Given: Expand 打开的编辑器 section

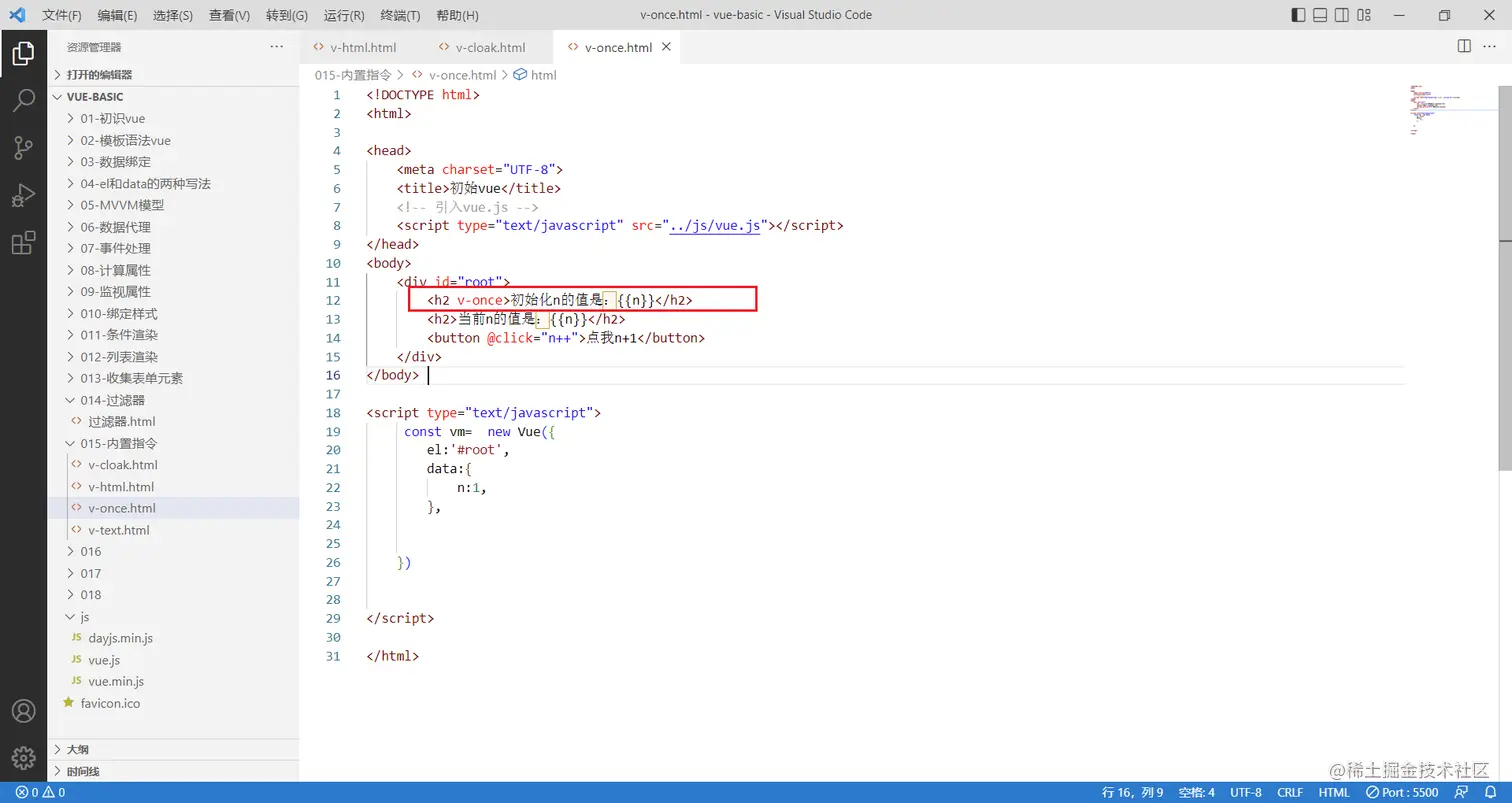Looking at the screenshot, I should point(174,74).
